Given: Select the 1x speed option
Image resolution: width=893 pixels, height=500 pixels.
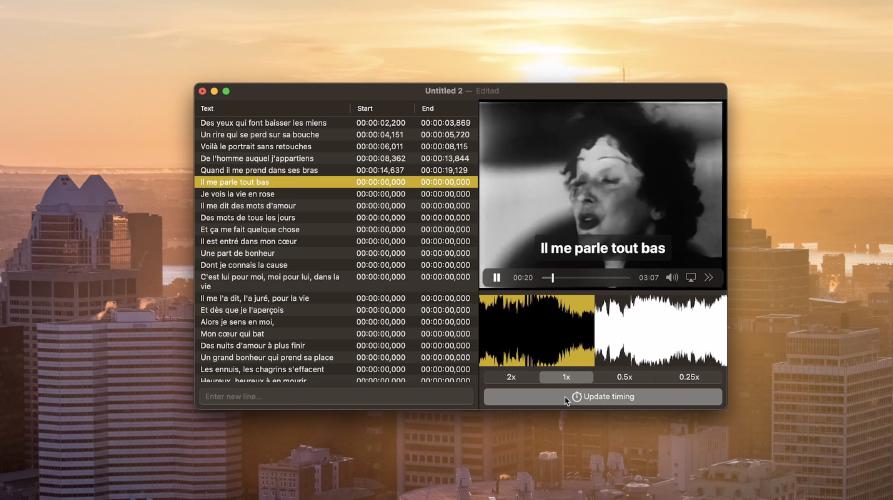Looking at the screenshot, I should (x=566, y=377).
